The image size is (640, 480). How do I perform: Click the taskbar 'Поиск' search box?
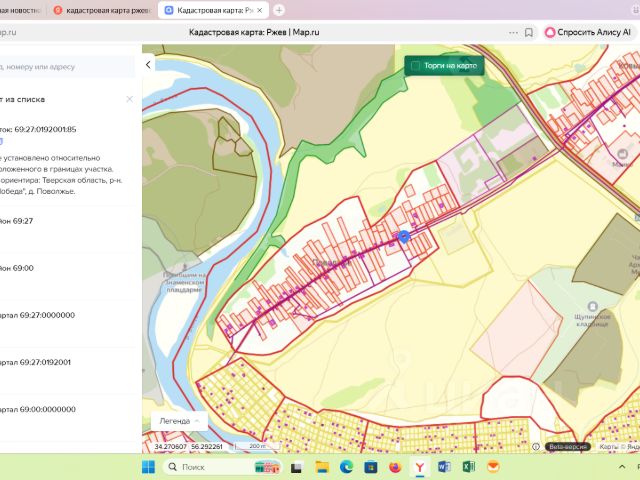[224, 467]
